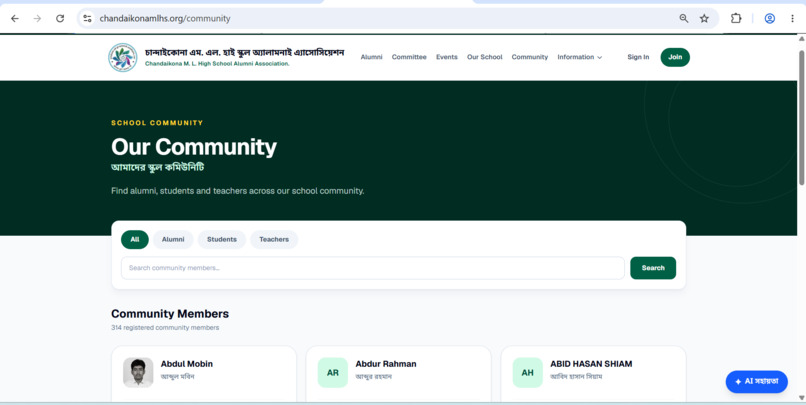Click the Search community members input field
806x405 pixels.
(373, 268)
